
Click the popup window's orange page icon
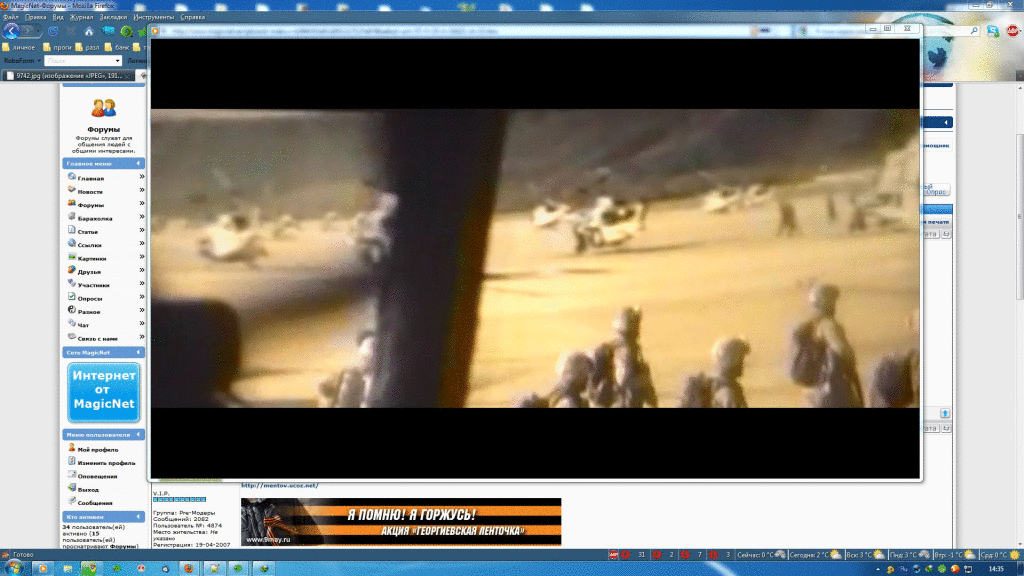(x=155, y=31)
